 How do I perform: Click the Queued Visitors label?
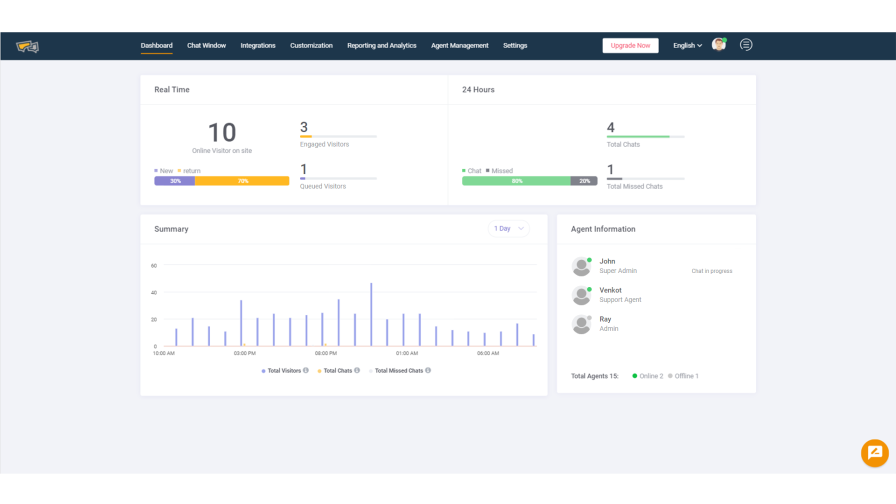[323, 186]
